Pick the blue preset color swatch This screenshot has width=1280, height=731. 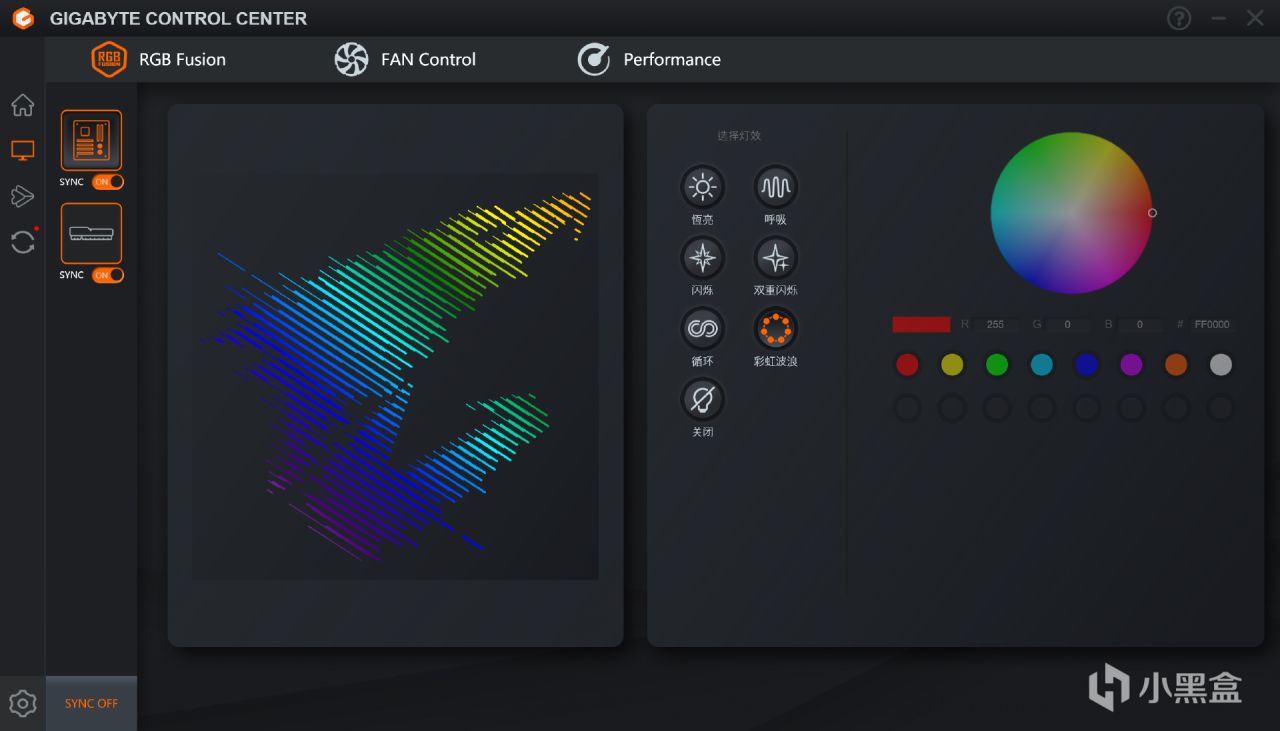1086,365
